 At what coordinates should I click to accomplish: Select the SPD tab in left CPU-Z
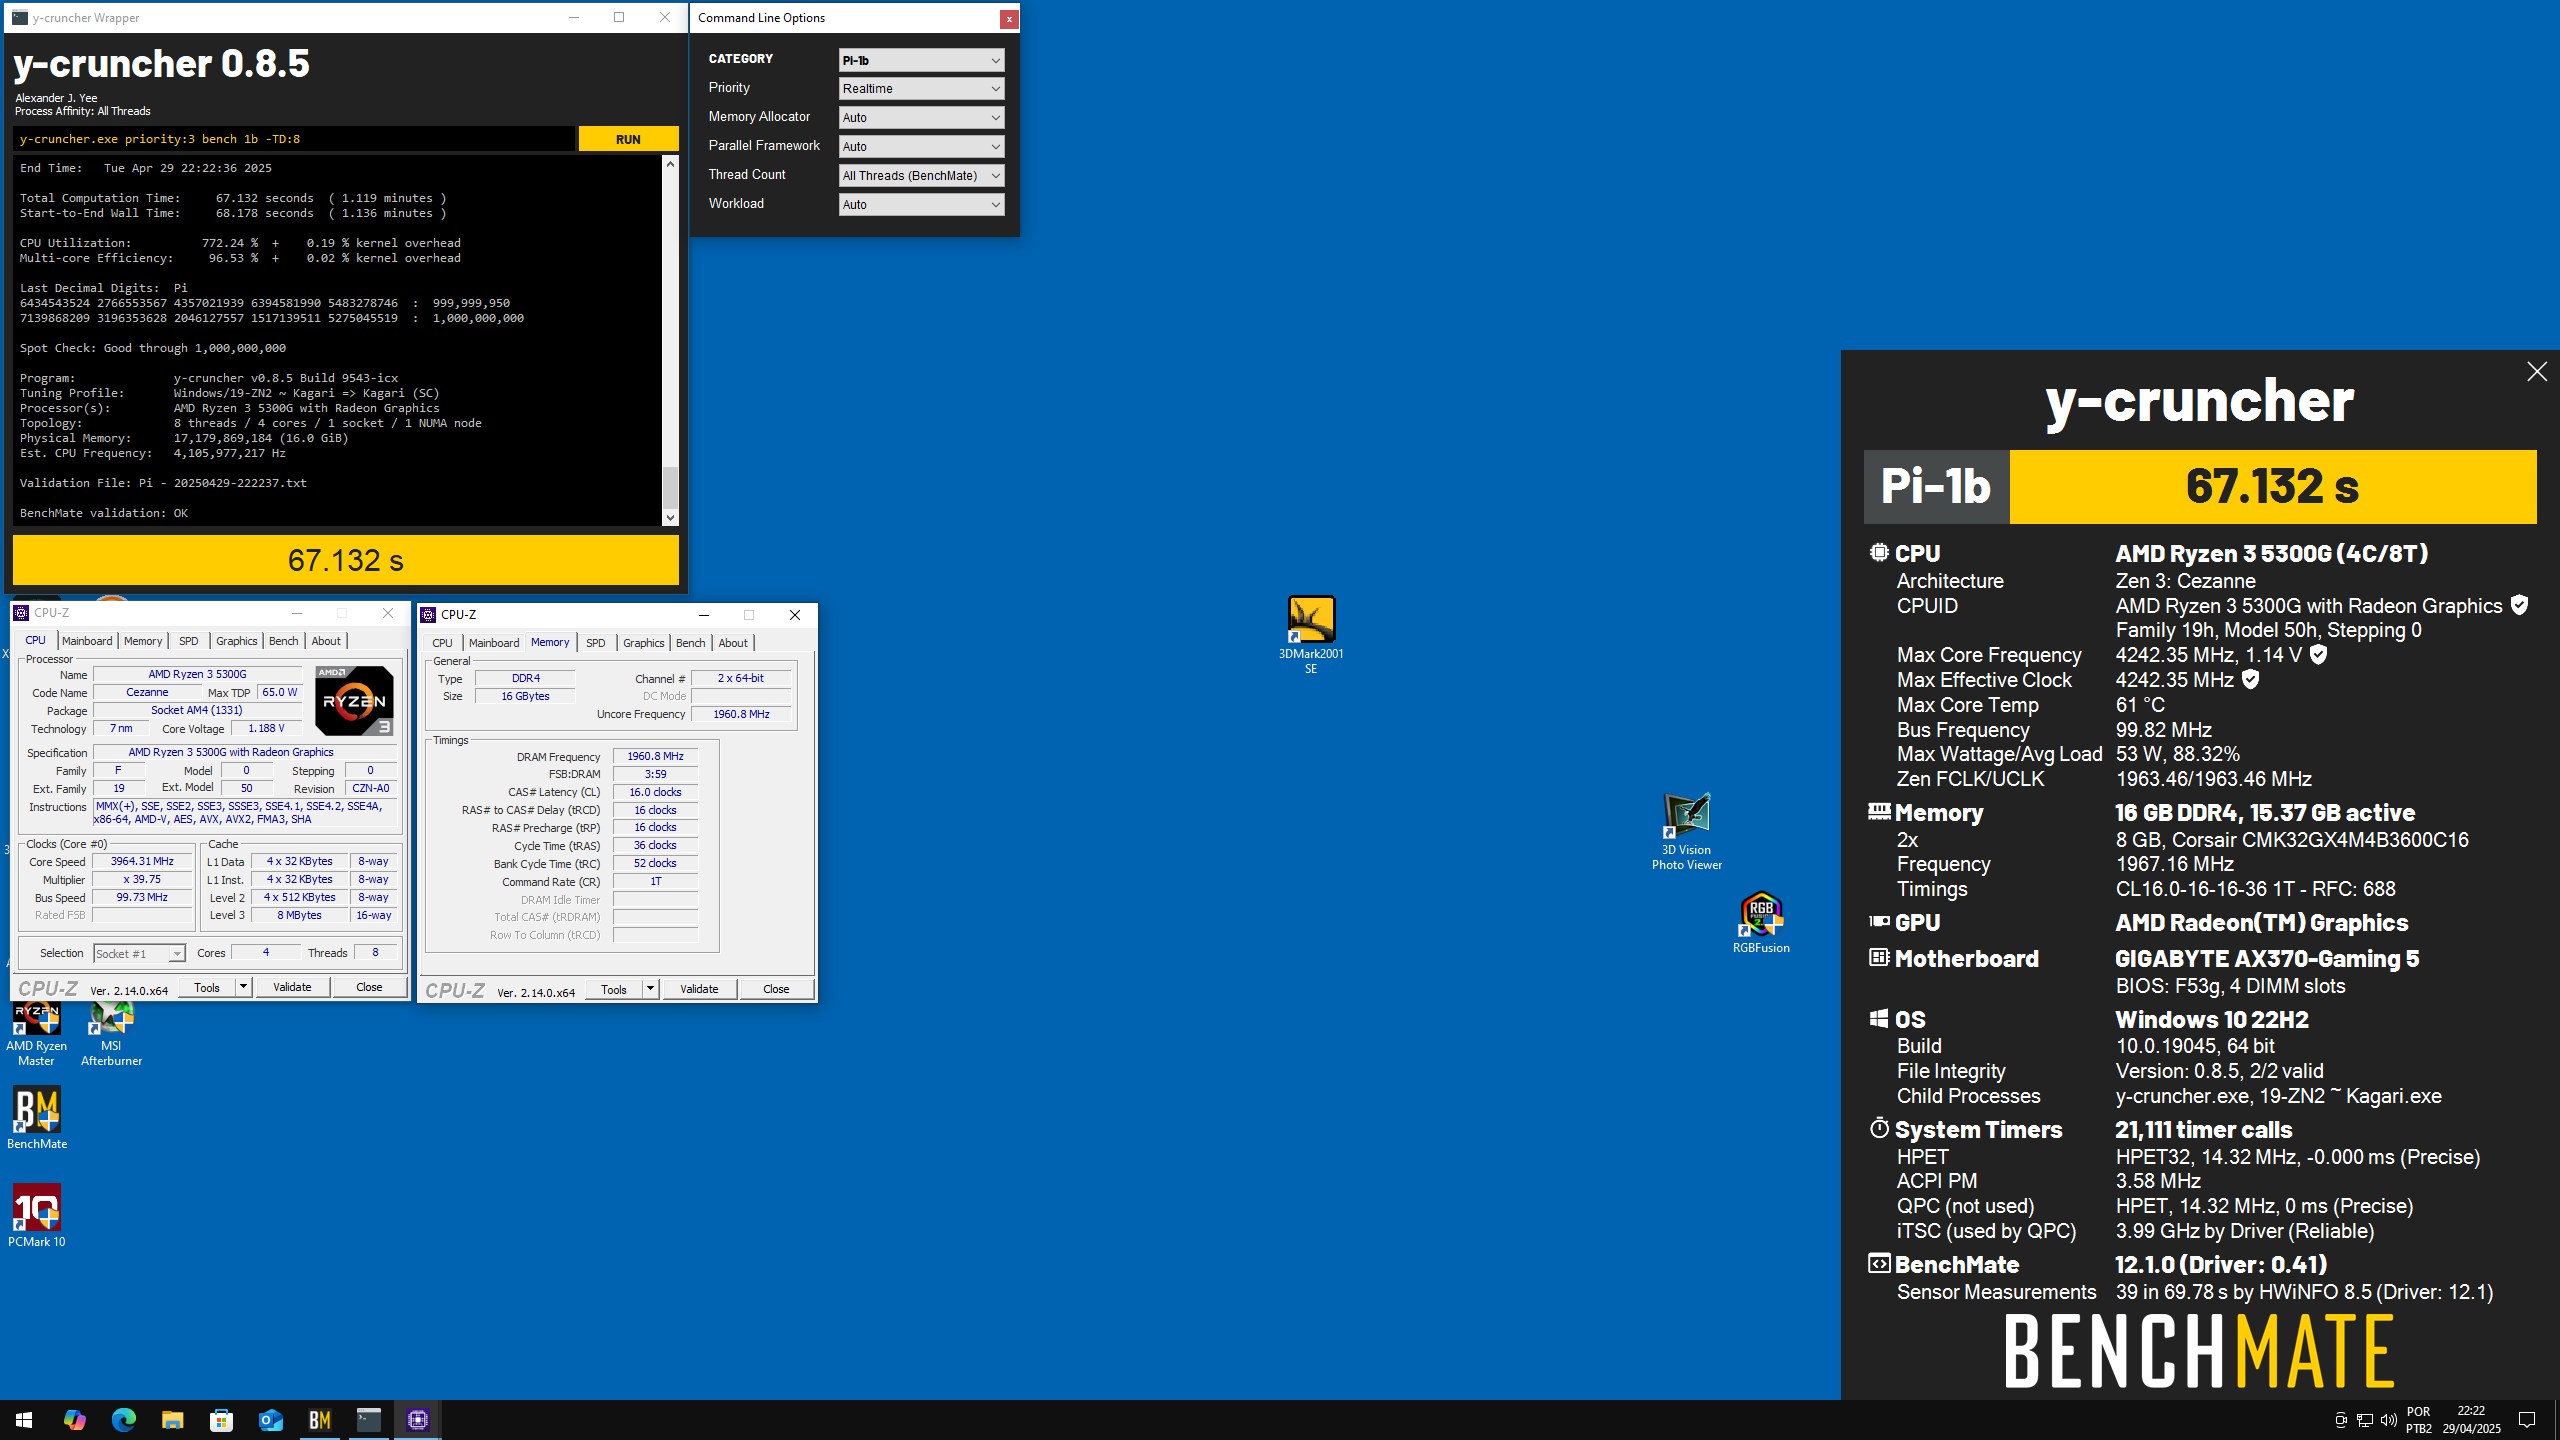pos(188,642)
